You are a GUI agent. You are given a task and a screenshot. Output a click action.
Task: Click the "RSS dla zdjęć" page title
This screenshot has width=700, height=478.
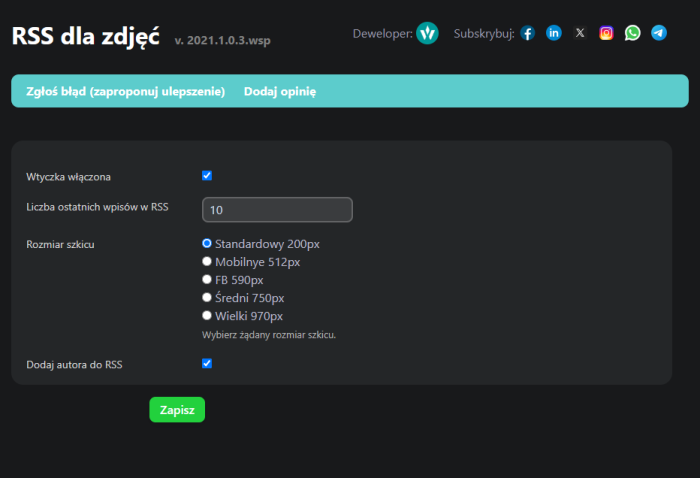pyautogui.click(x=85, y=36)
